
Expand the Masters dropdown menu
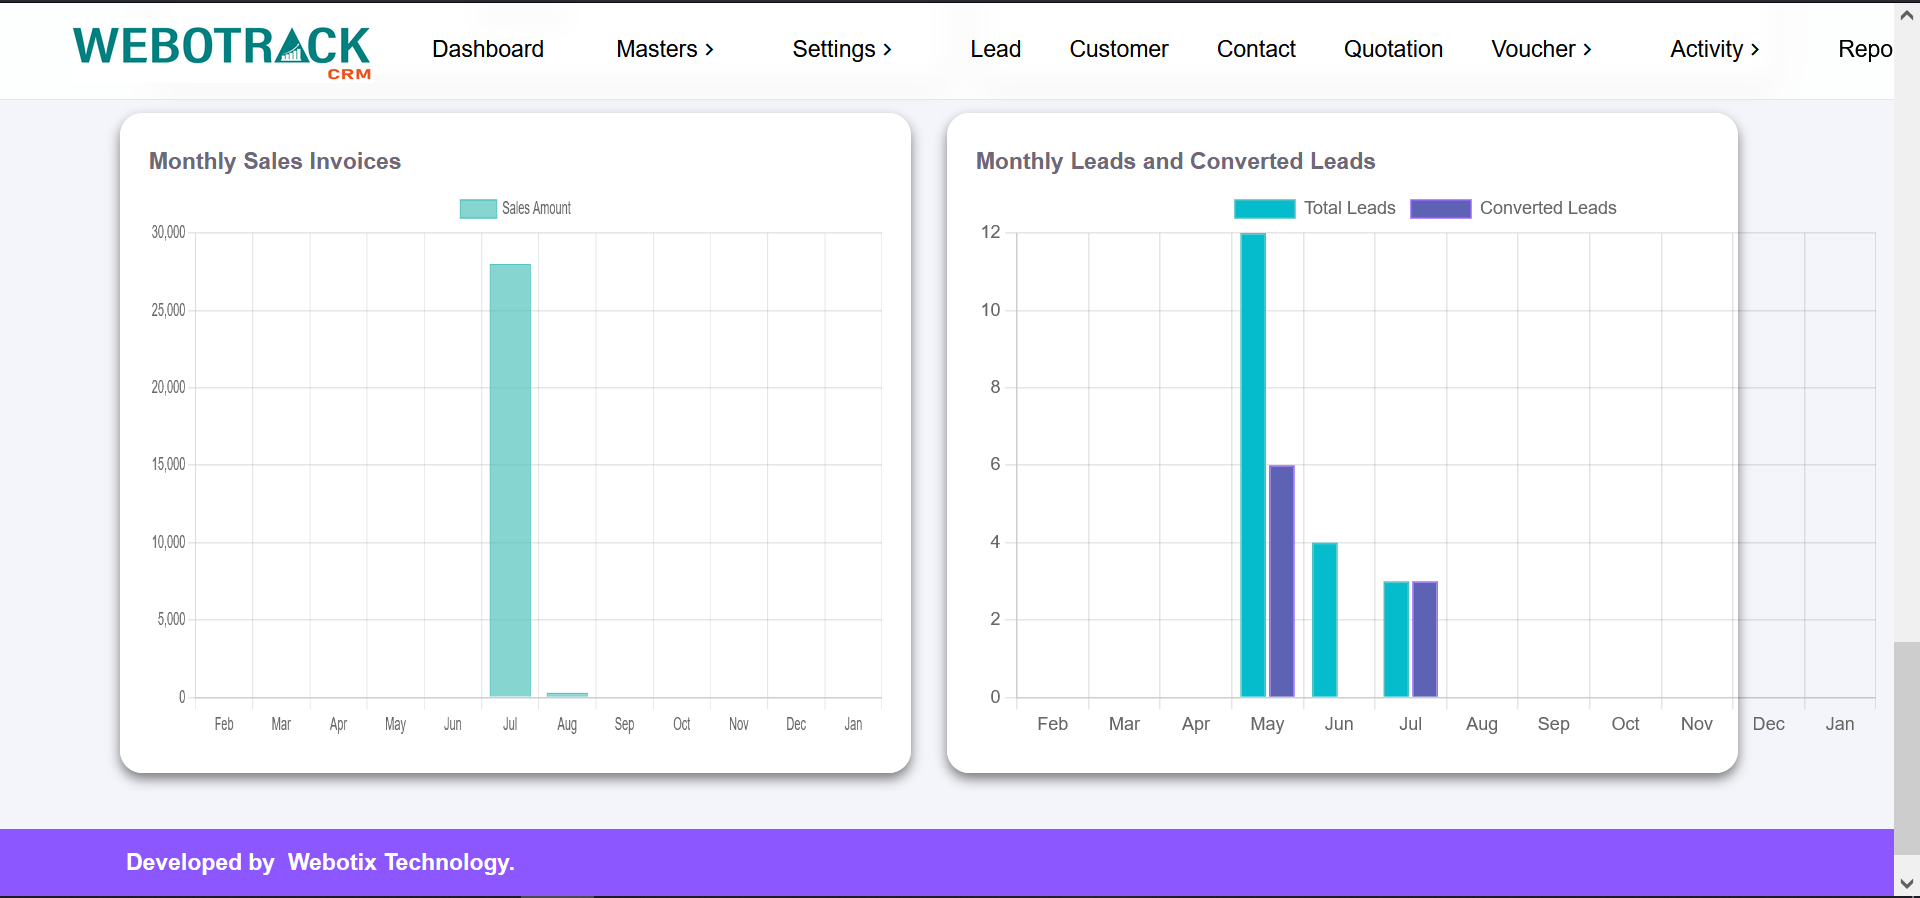tap(665, 49)
